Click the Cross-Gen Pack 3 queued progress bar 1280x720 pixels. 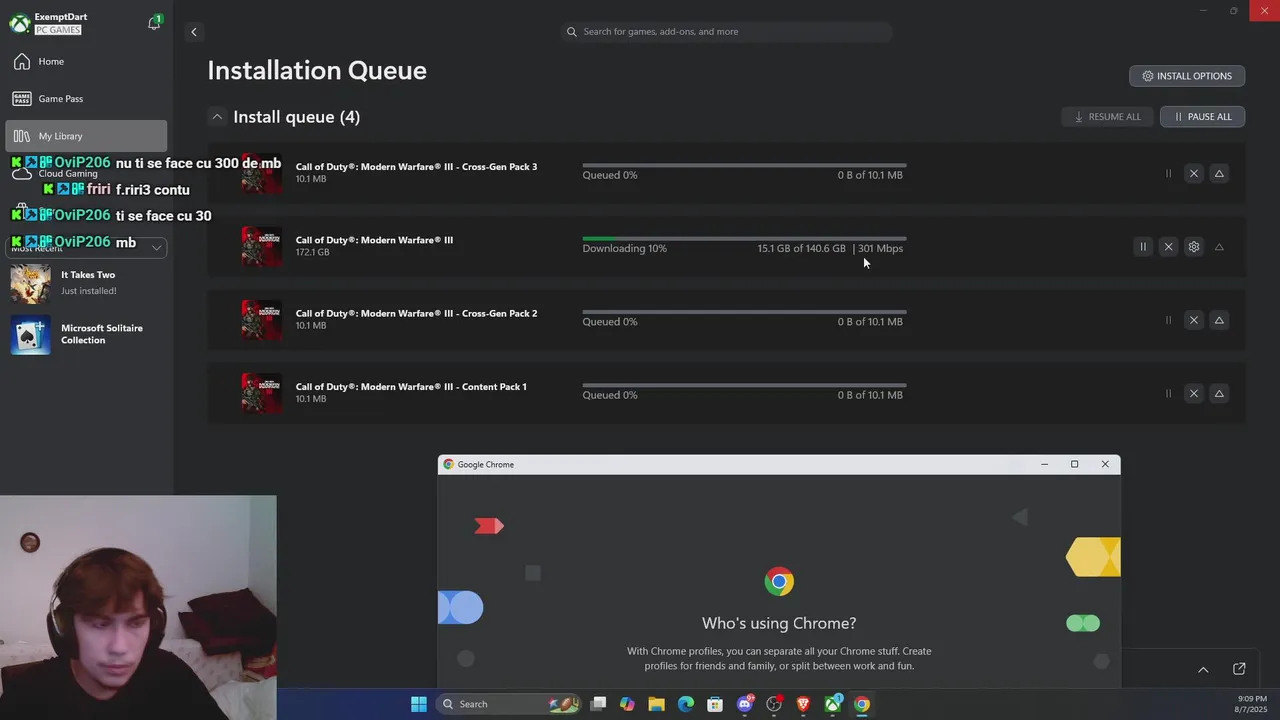click(744, 165)
